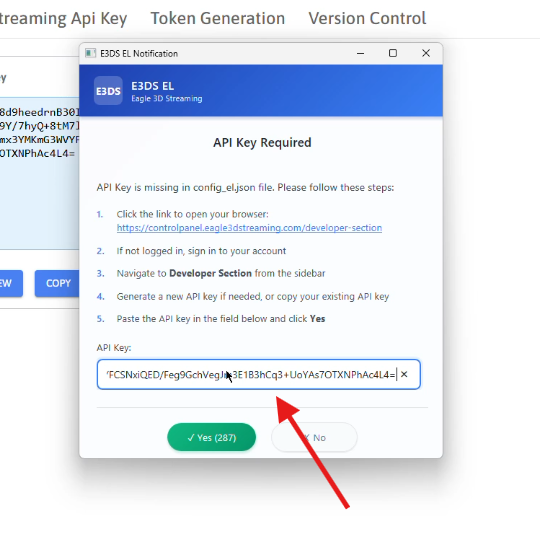Screen dimensions: 540x558
Task: Decline using the No button
Action: tap(314, 437)
